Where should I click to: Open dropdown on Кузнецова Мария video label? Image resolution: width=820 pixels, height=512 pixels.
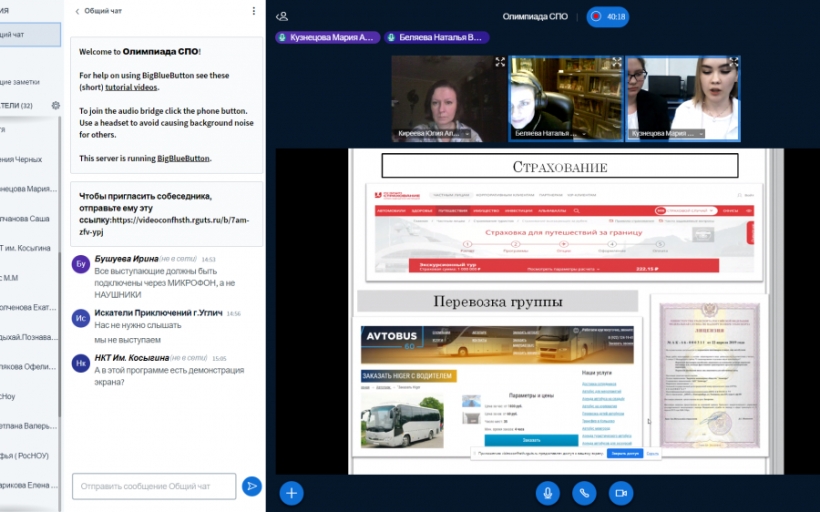pyautogui.click(x=701, y=134)
